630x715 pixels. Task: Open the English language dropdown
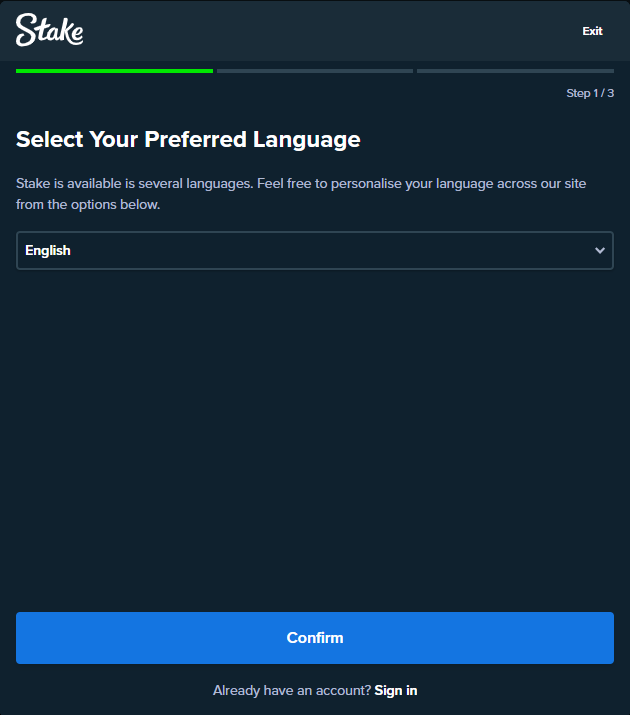tap(315, 250)
